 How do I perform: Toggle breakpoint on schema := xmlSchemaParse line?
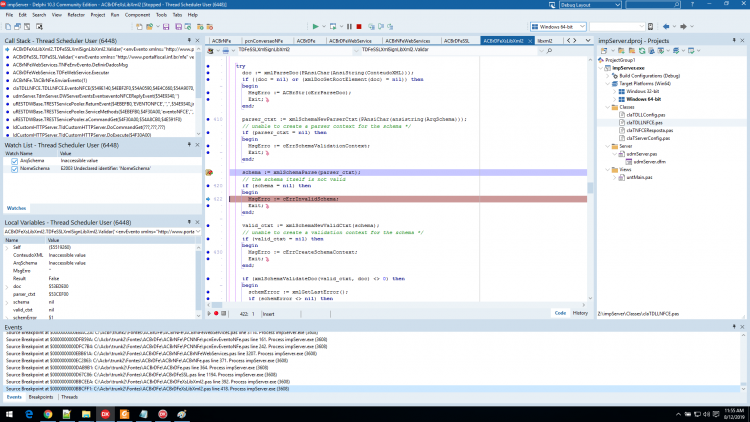pos(209,172)
